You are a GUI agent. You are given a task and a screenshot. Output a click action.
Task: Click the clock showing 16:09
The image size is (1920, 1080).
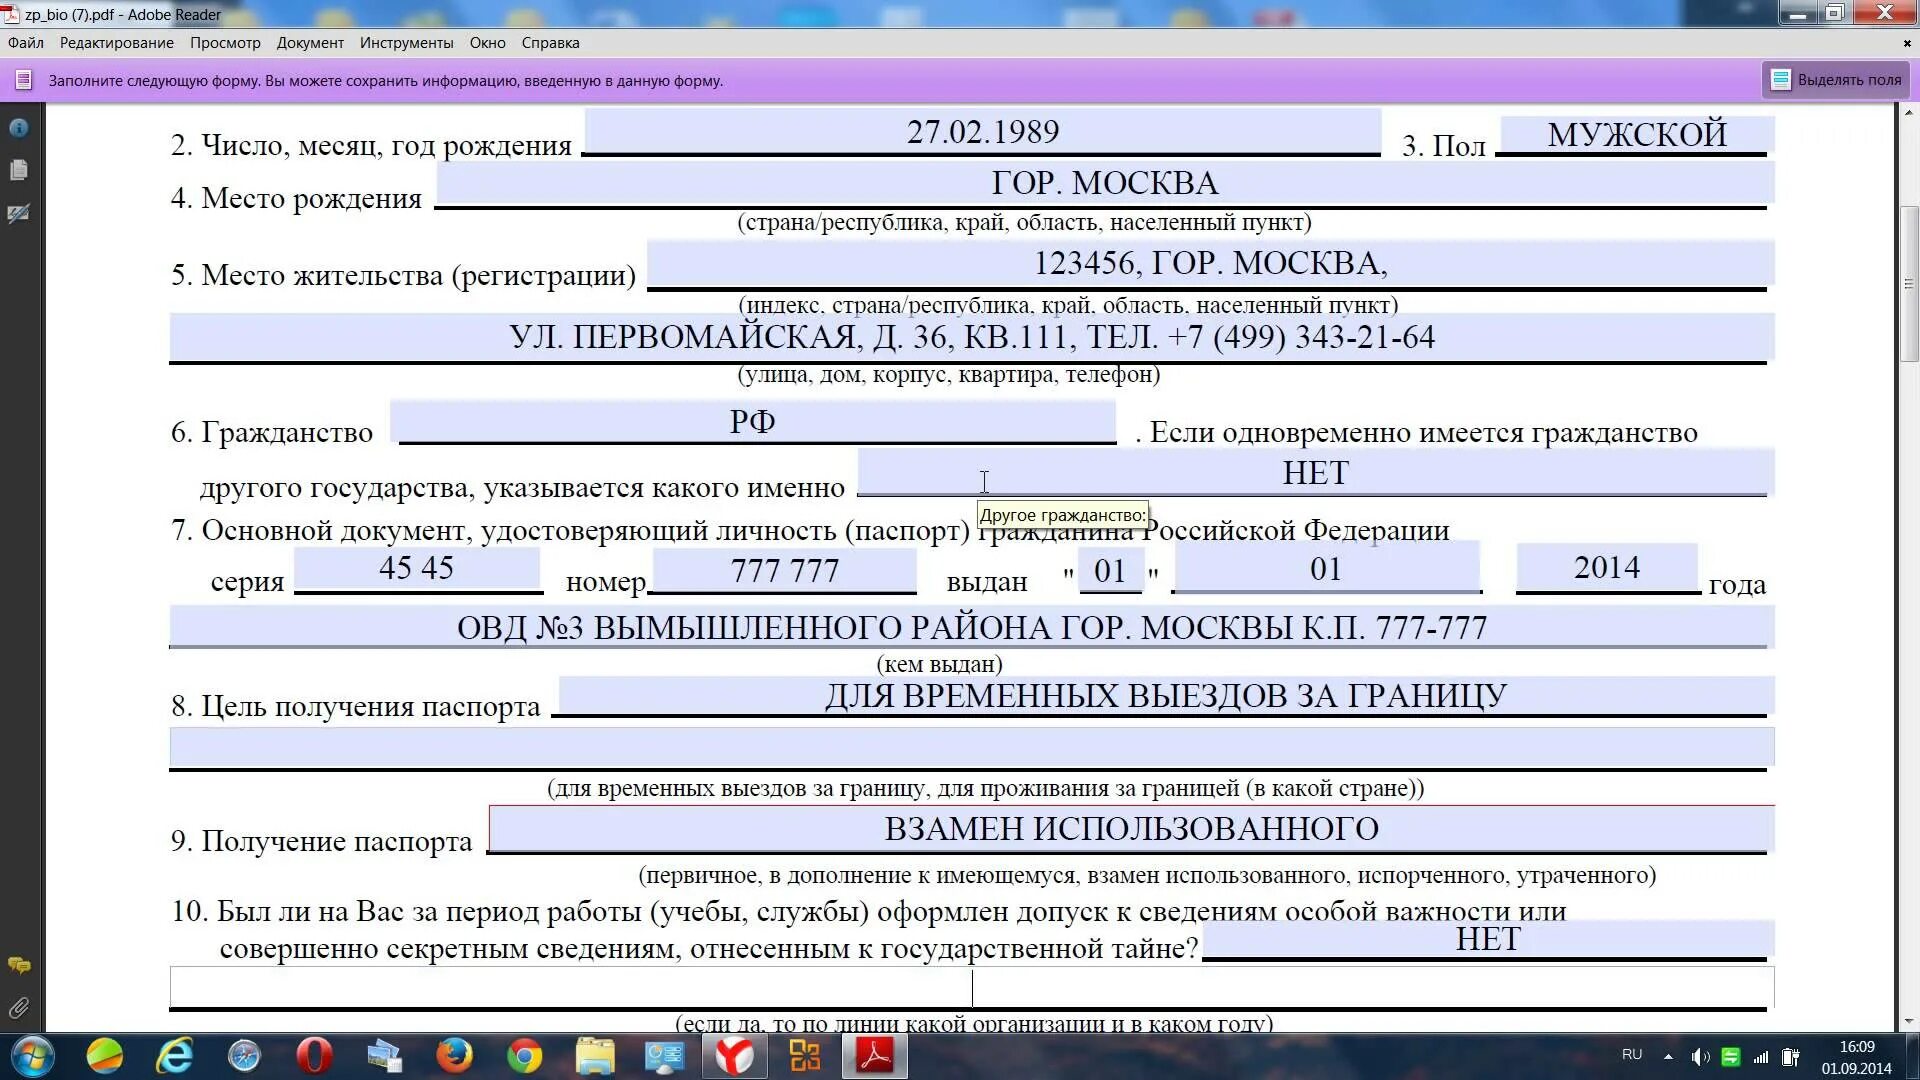1857,1047
